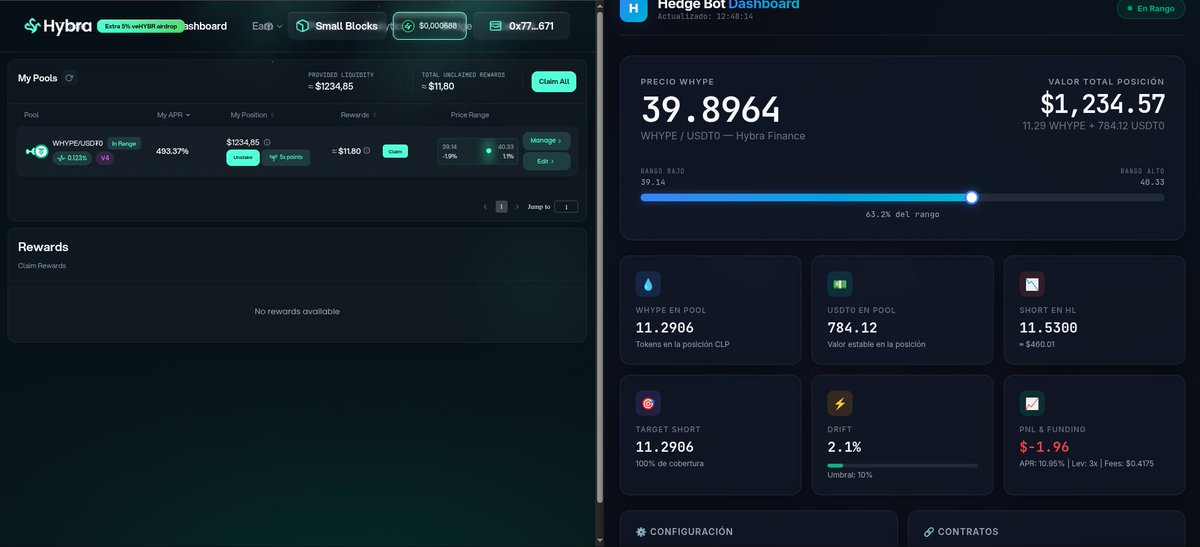Screen dimensions: 1200x547
Task: Click the link icon next to Contratos
Action: point(929,532)
